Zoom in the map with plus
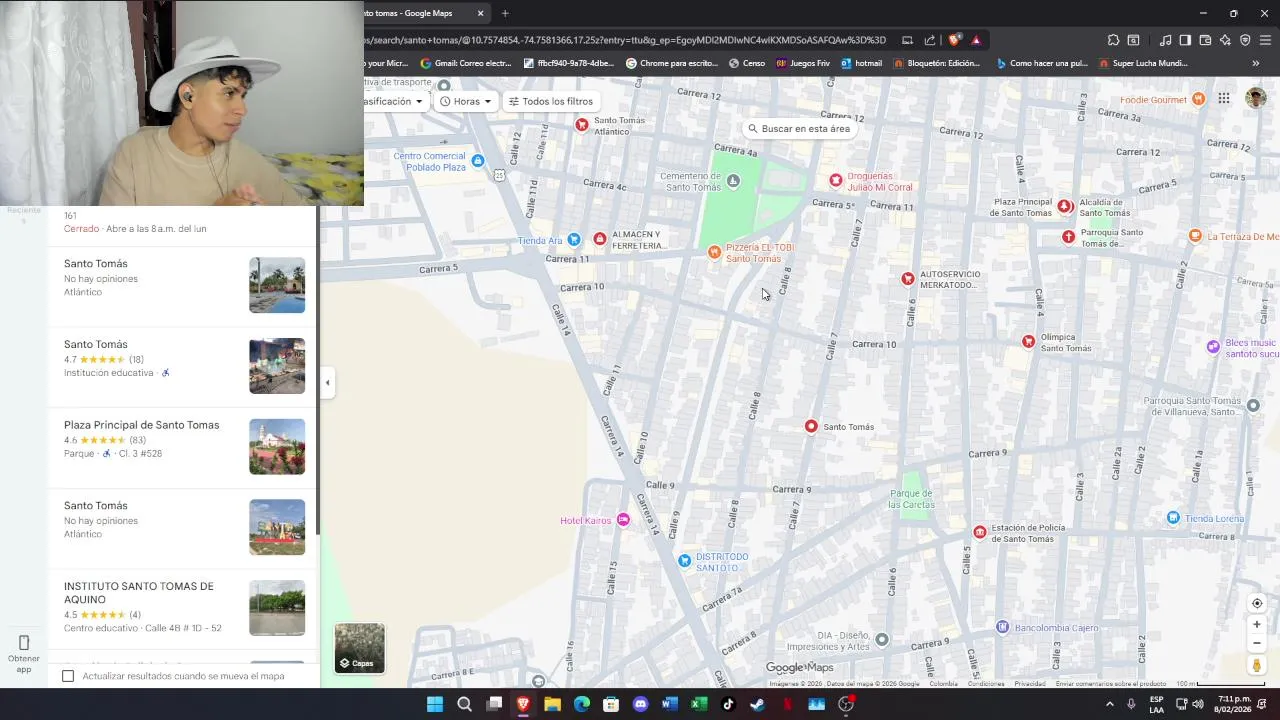This screenshot has height=720, width=1280. 1257,625
